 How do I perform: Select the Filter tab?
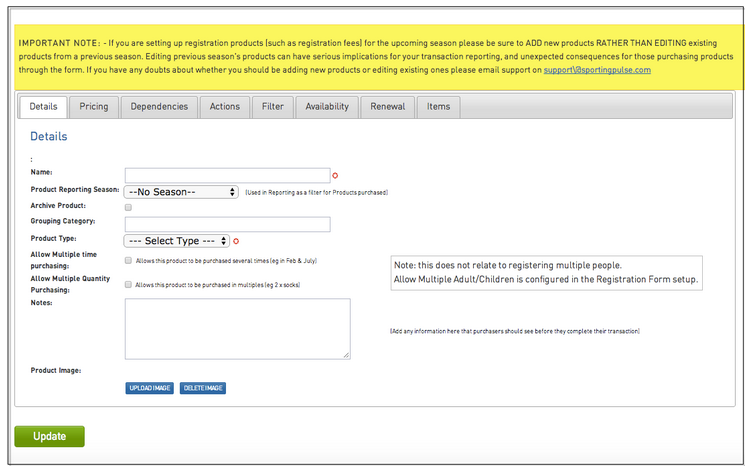pos(272,106)
